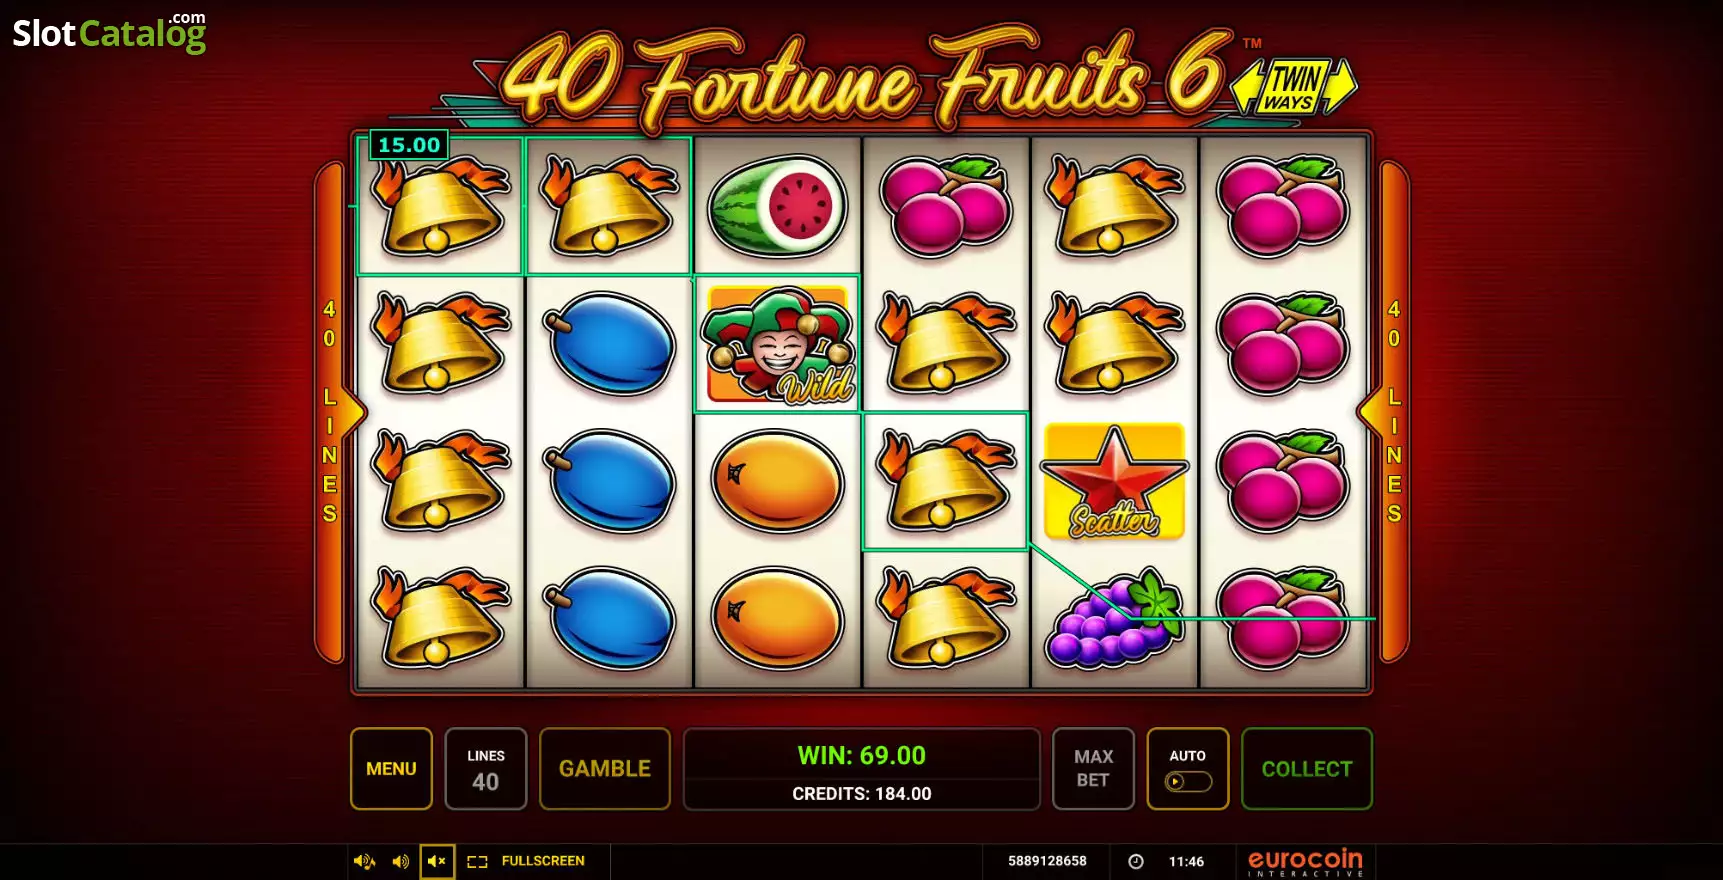Image resolution: width=1723 pixels, height=880 pixels.
Task: Click the sound effects speaker icon
Action: tap(400, 861)
